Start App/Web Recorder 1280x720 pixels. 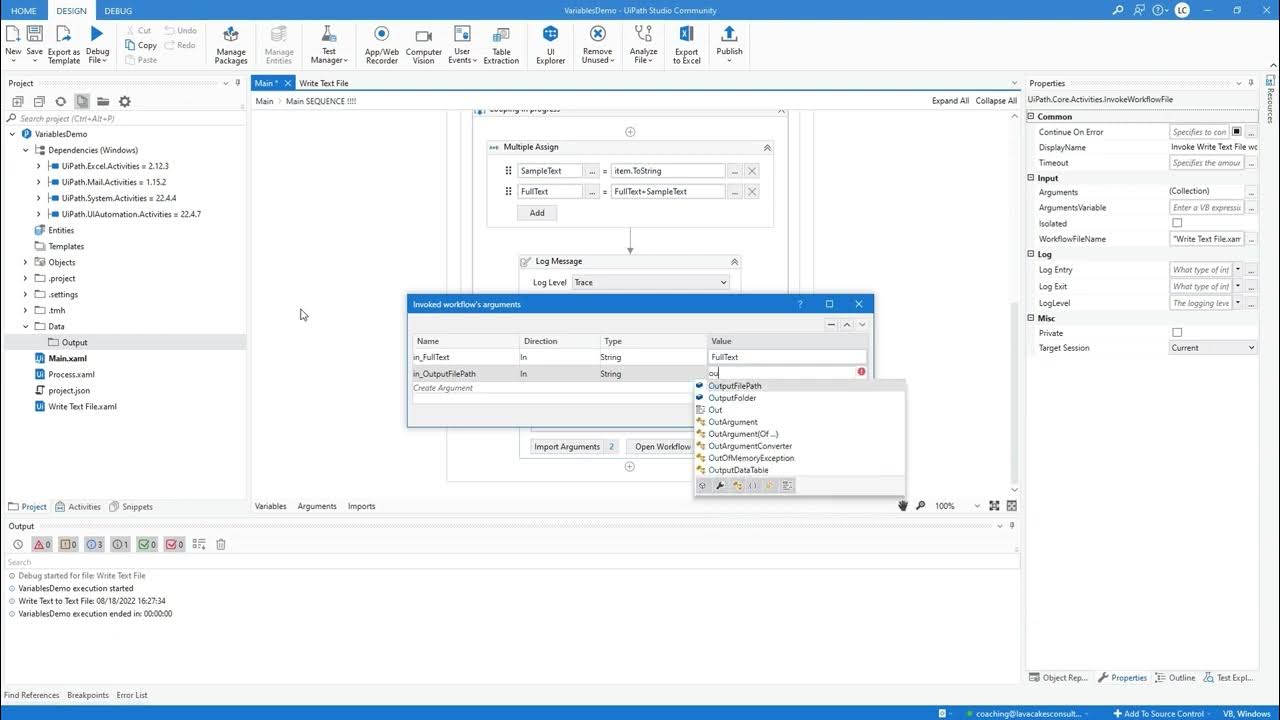(x=382, y=45)
